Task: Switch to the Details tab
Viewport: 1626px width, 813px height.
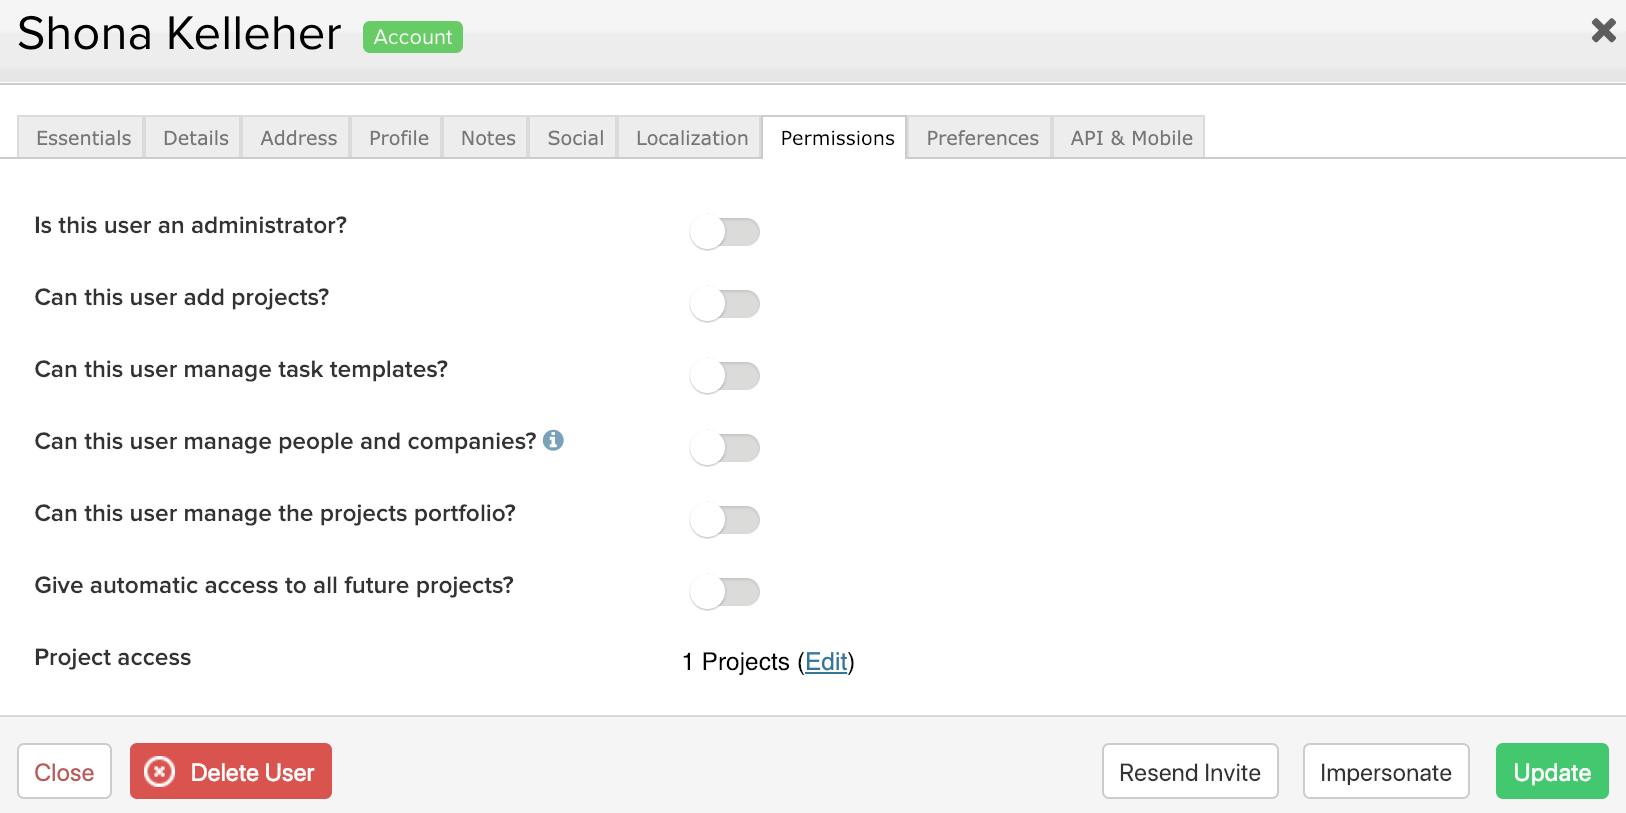Action: [x=196, y=138]
